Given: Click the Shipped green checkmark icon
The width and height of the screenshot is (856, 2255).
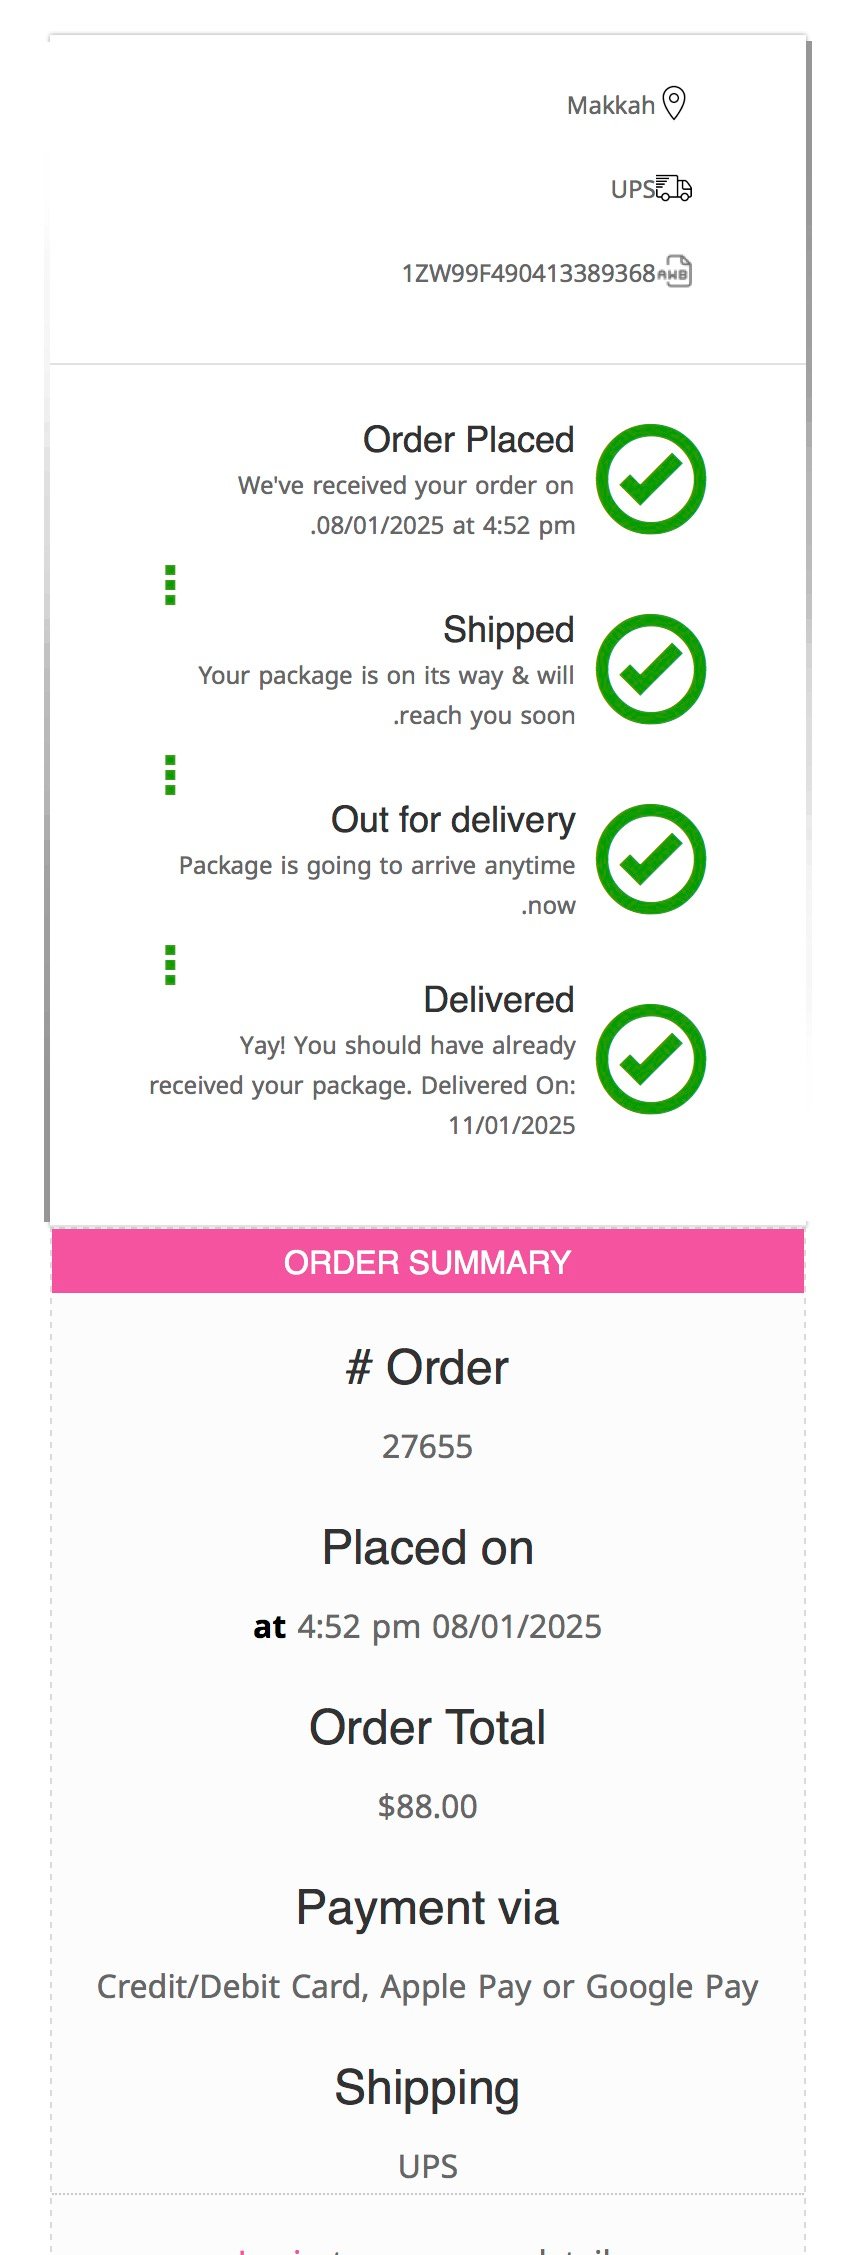Looking at the screenshot, I should 651,669.
